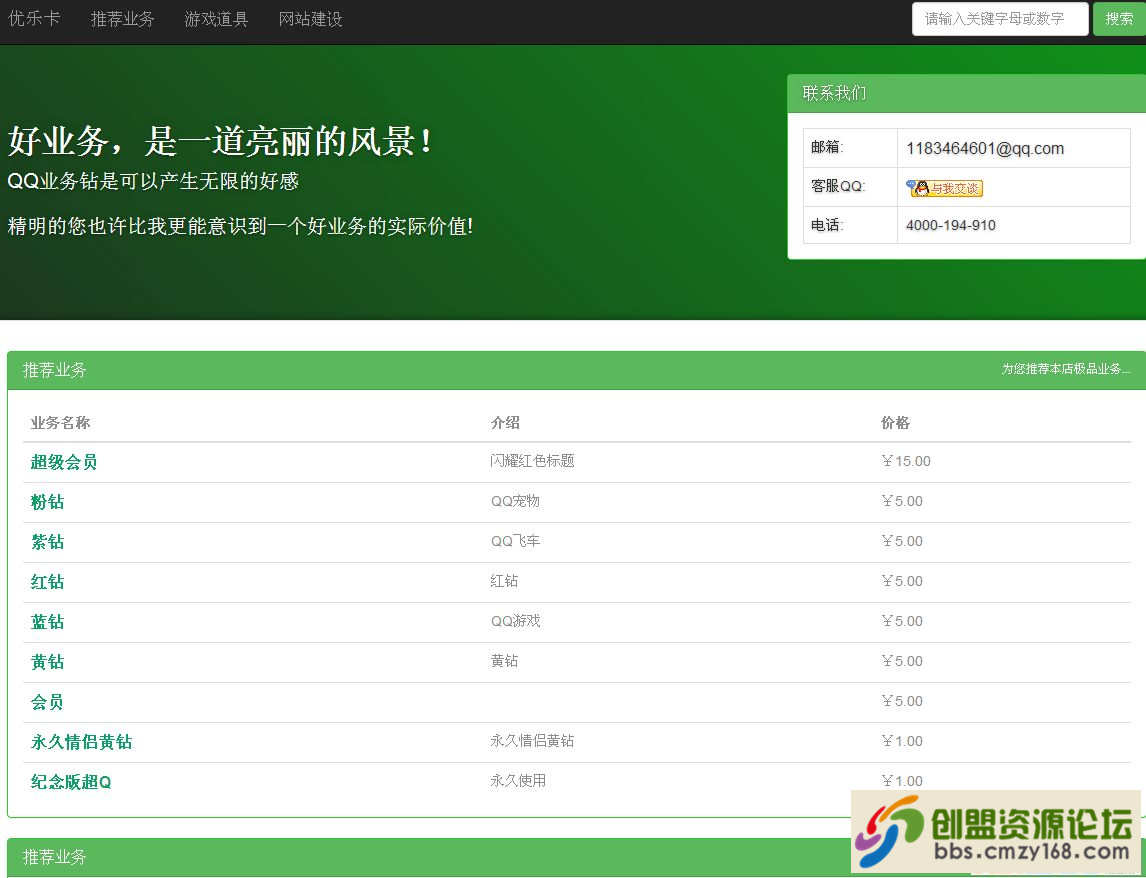The image size is (1146, 878).
Task: Click the subtitle QQ业务钻是可以产生无限的好感
Action: pyautogui.click(x=153, y=181)
